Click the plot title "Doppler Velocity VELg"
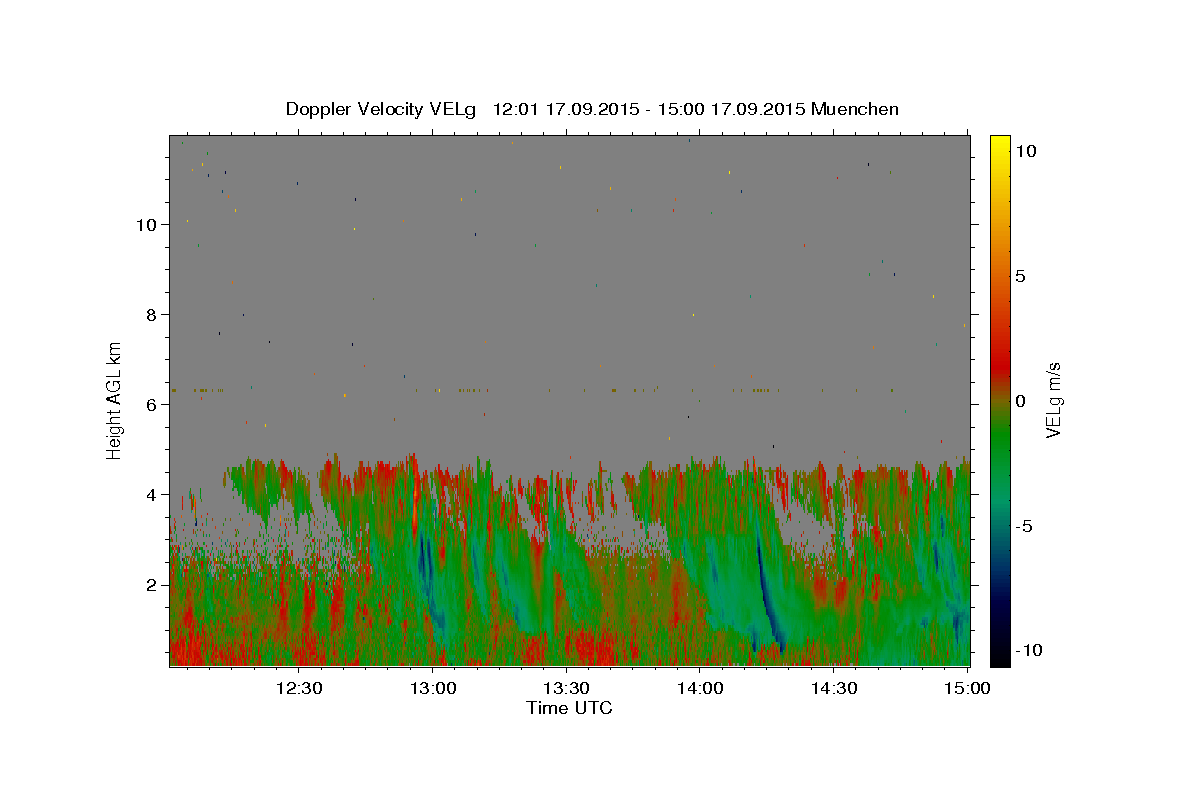 pos(382,109)
